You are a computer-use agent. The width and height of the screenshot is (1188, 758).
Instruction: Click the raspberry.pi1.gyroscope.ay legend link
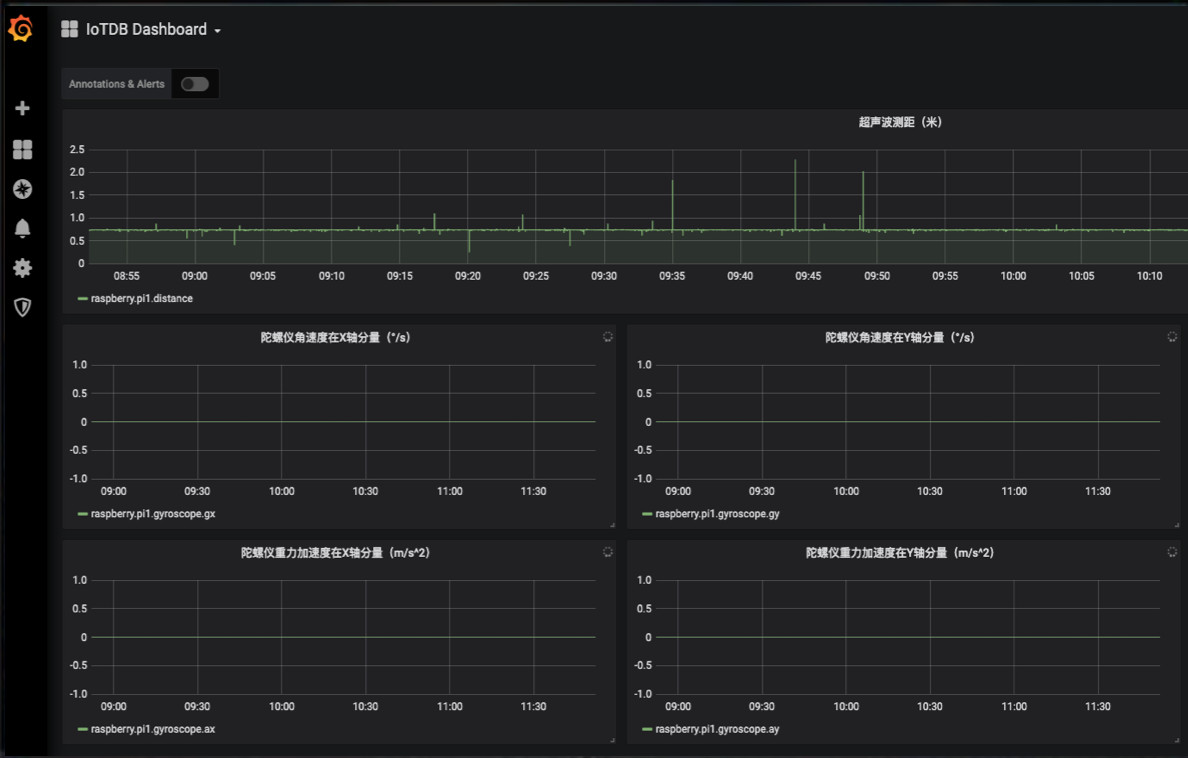(716, 728)
